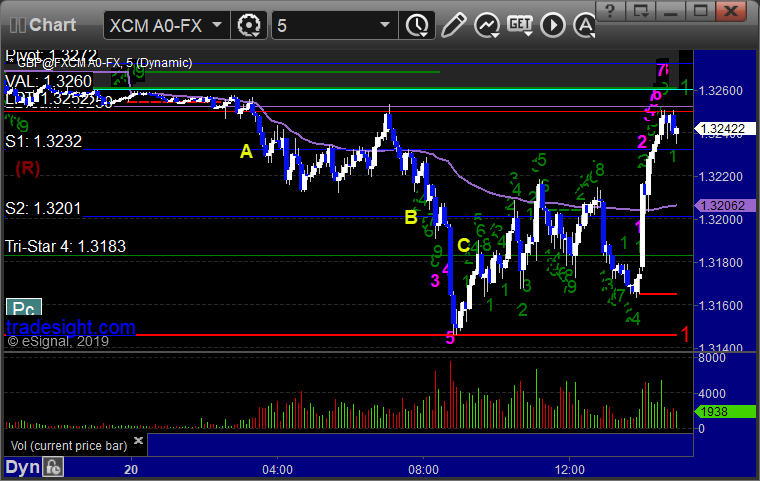This screenshot has width=760, height=481.
Task: Open the tradesight.com link
Action: (71, 327)
